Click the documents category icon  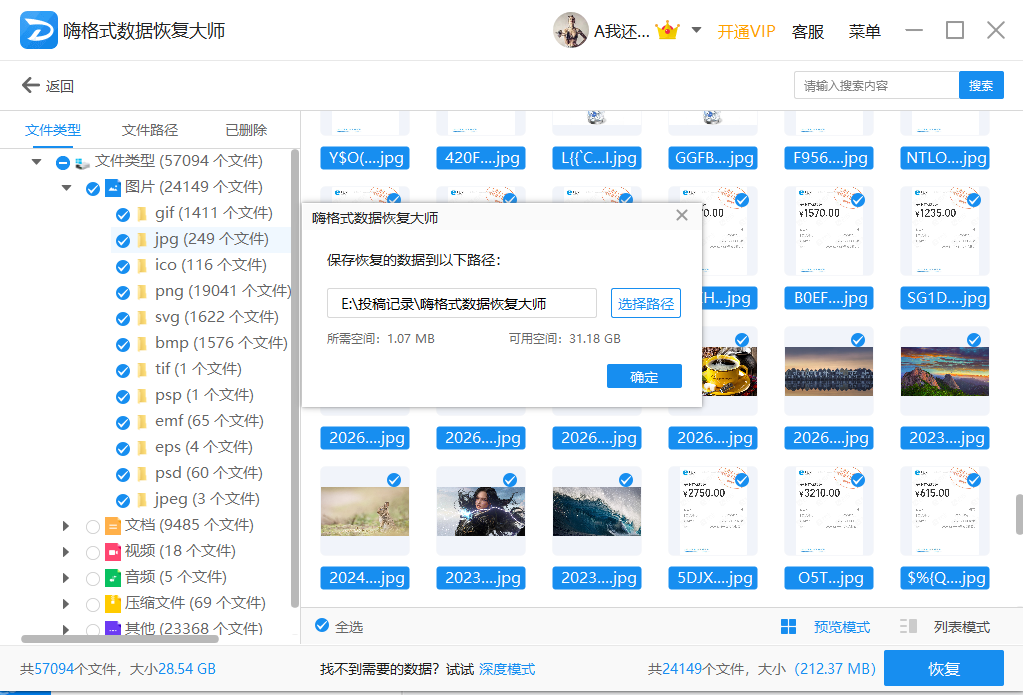(113, 525)
